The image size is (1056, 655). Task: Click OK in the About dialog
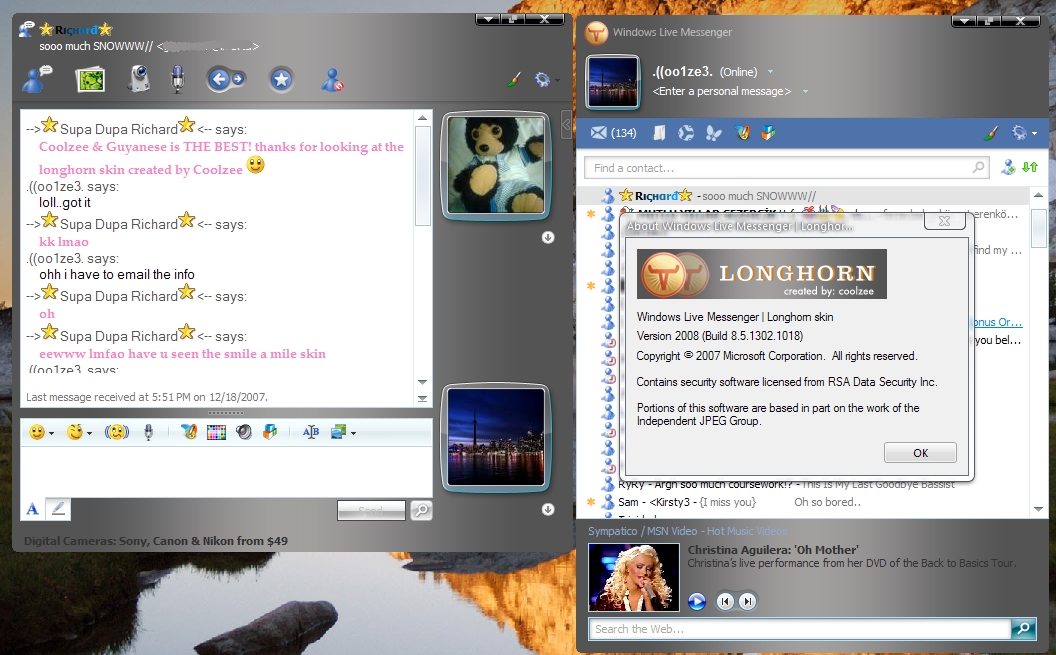click(920, 453)
